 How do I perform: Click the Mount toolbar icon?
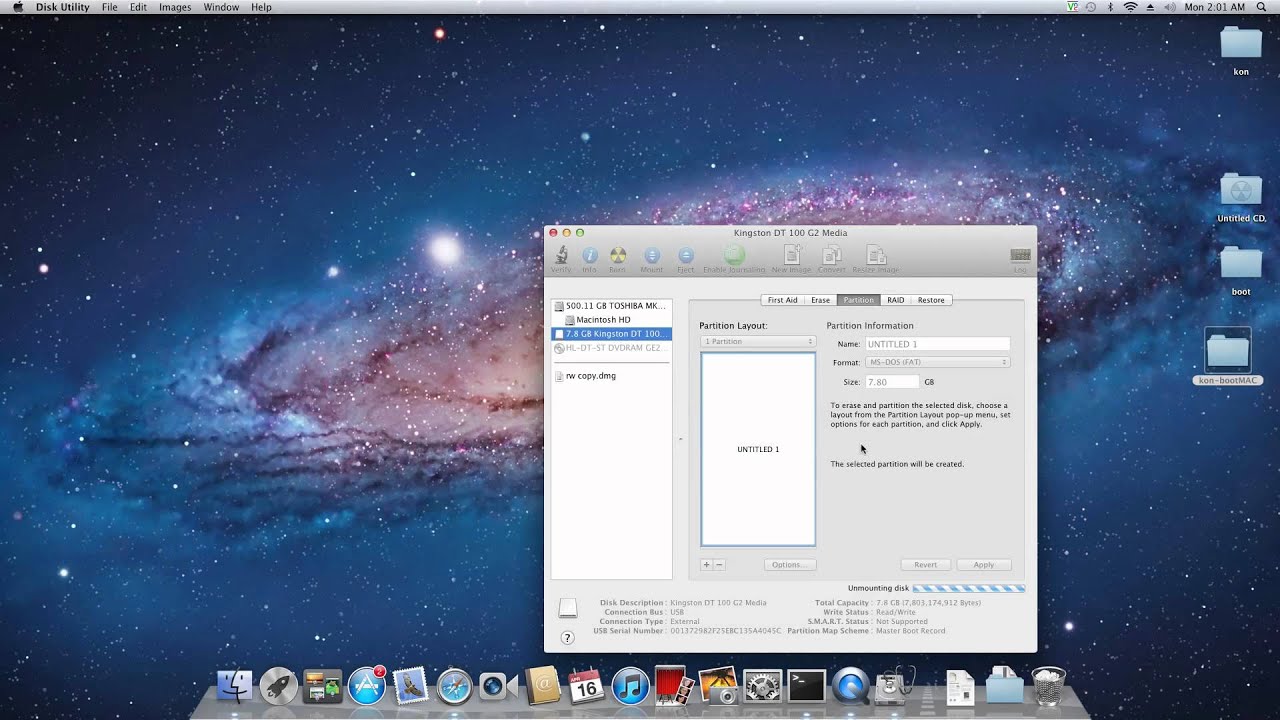point(652,256)
